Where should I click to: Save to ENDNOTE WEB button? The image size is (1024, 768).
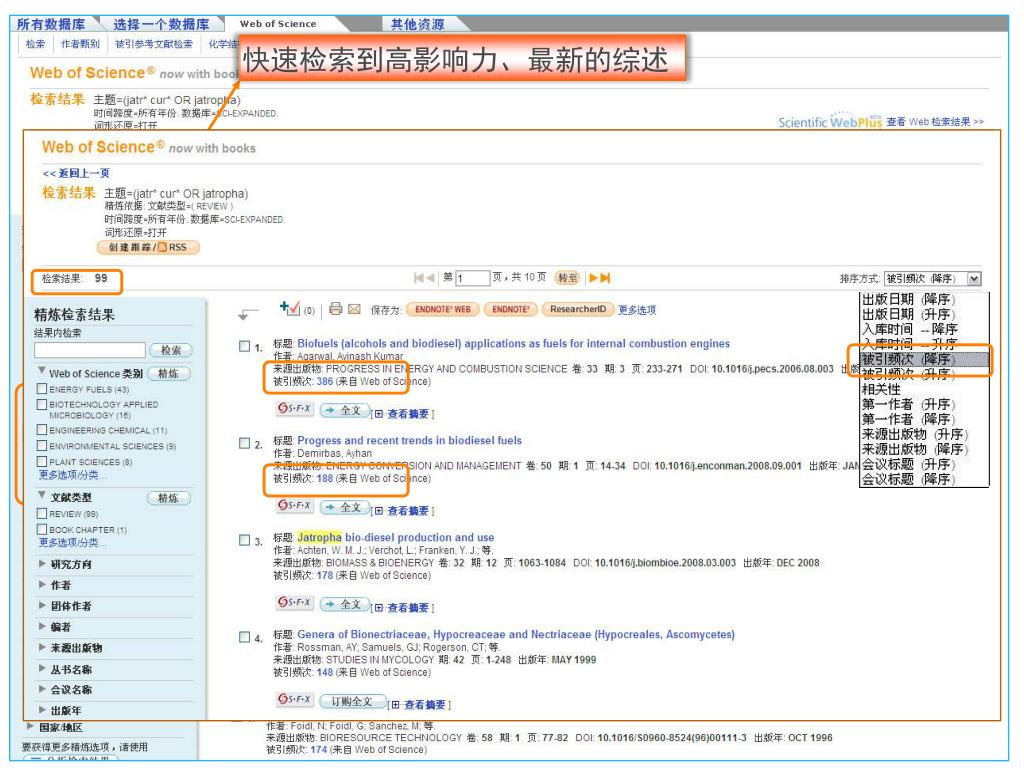(x=443, y=310)
